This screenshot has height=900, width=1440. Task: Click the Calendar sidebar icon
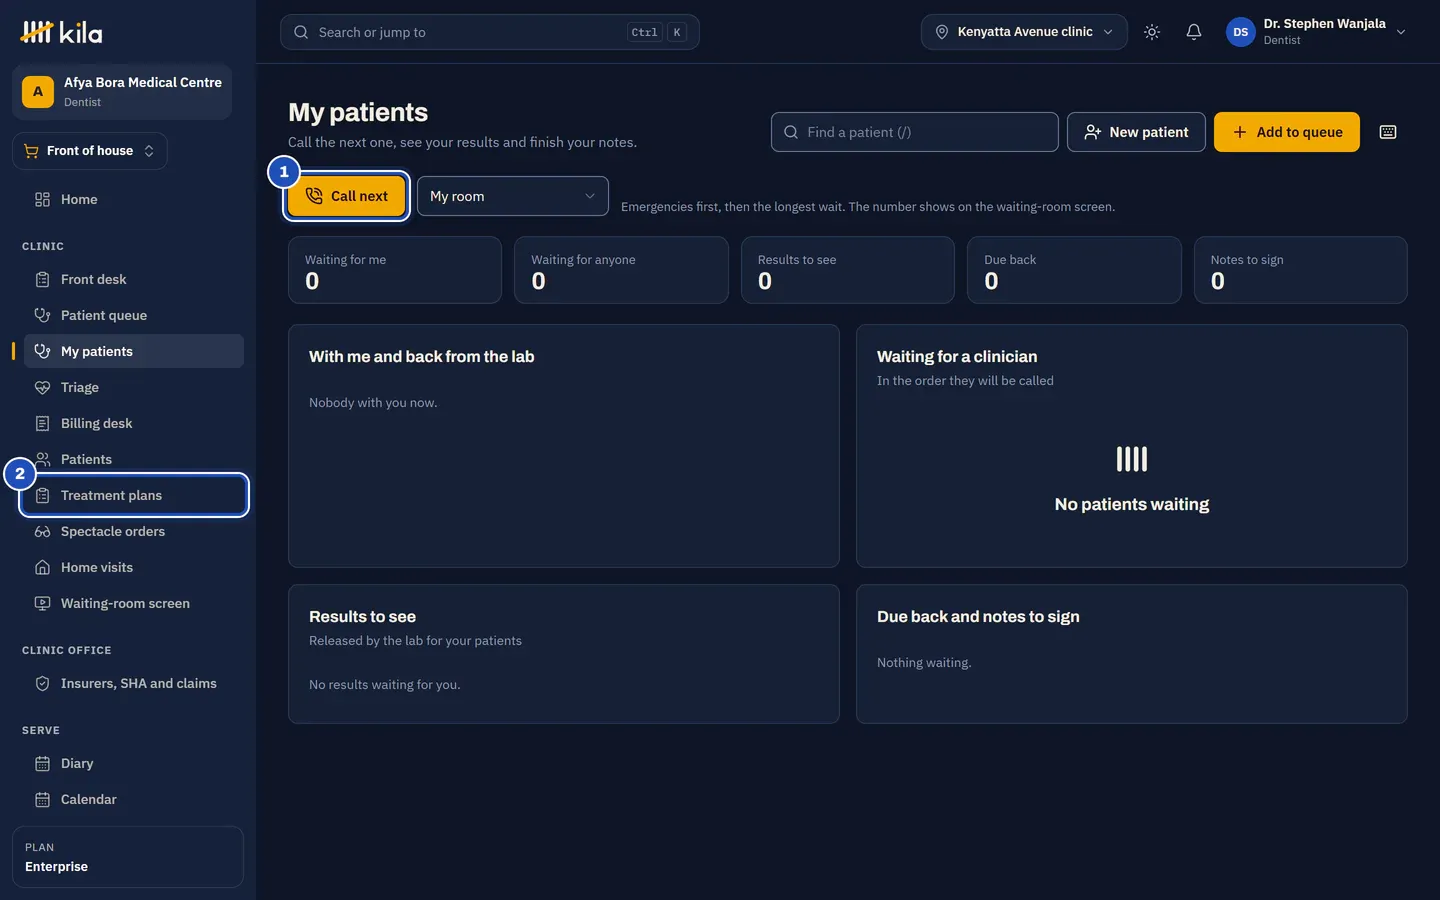[42, 799]
